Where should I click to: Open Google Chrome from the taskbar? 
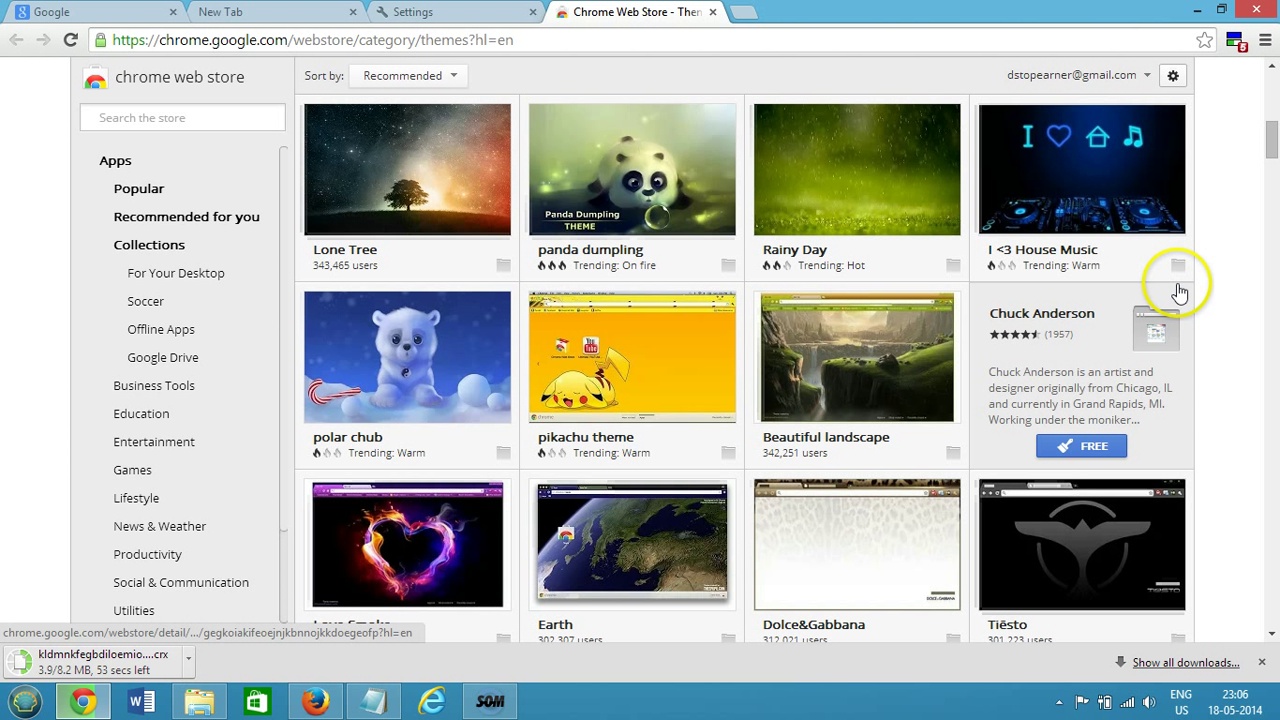point(83,701)
